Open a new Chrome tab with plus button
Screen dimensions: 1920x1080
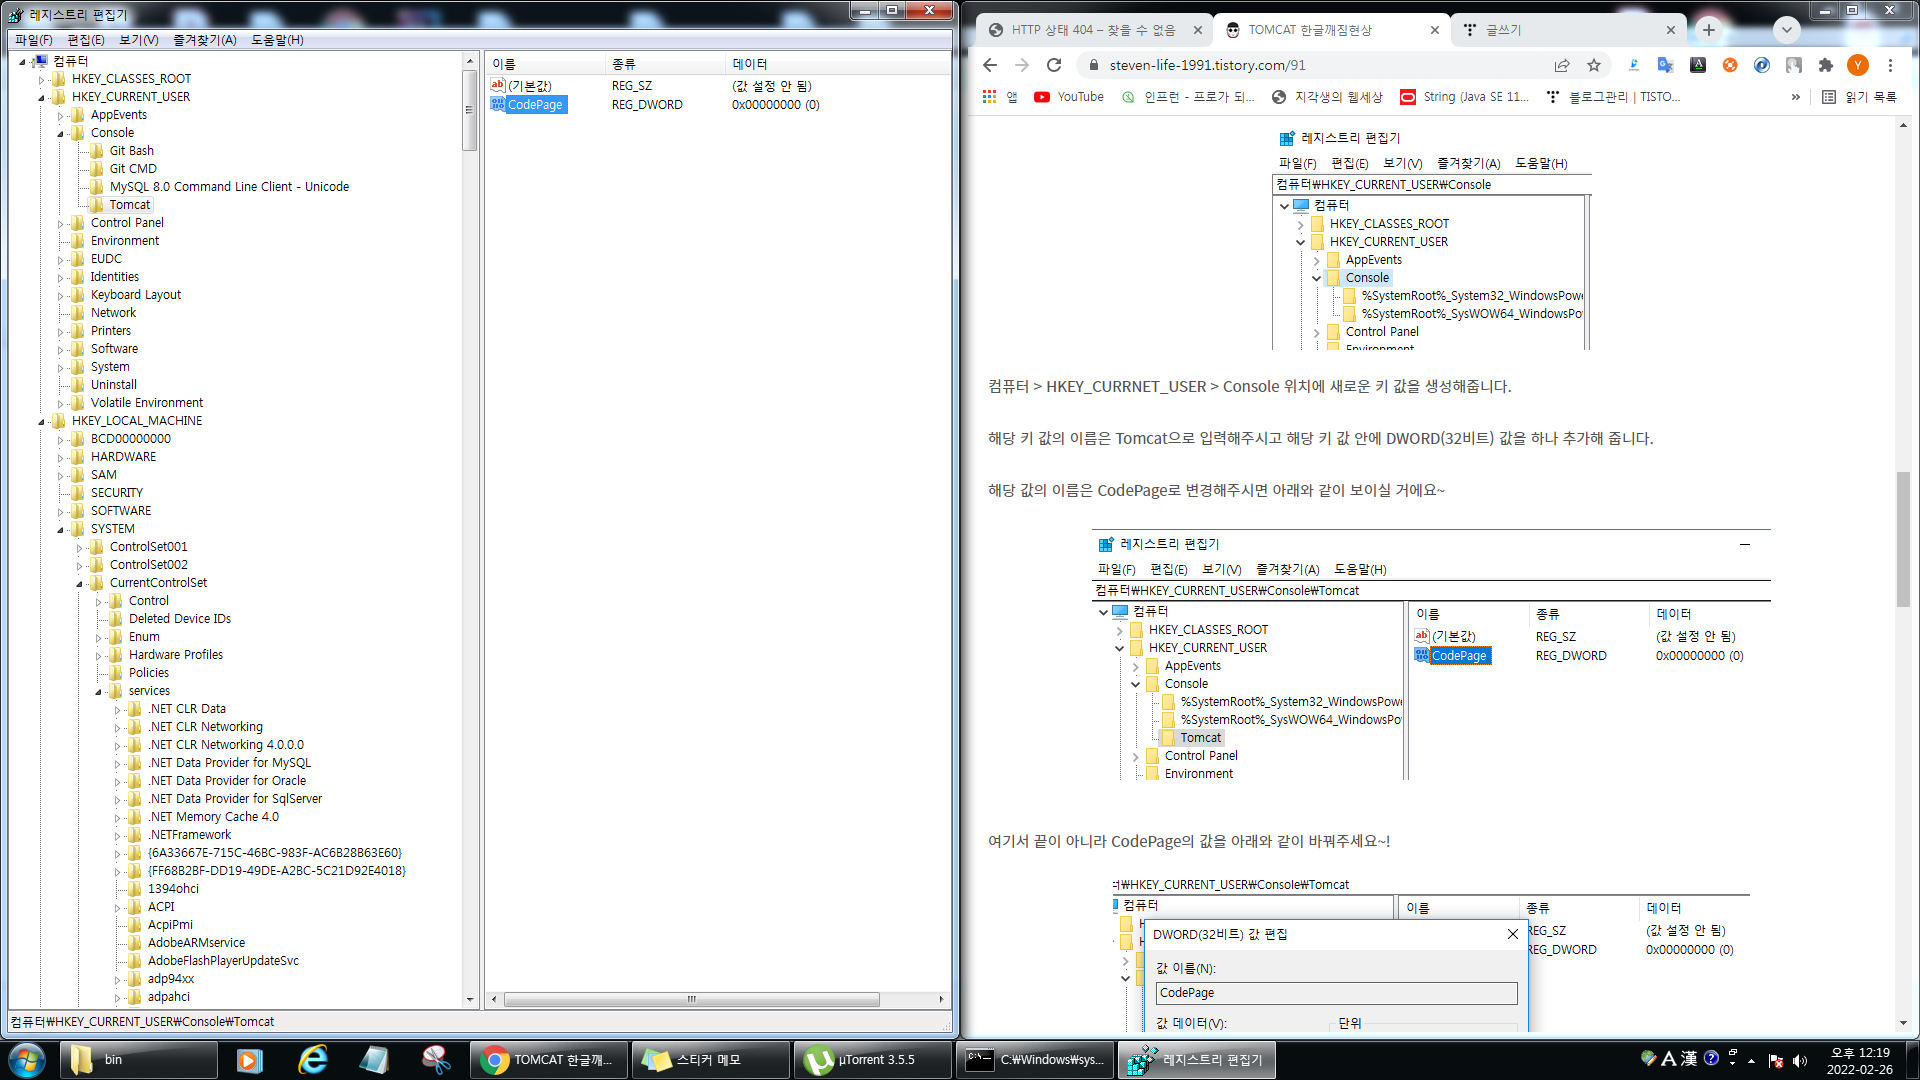tap(1709, 30)
